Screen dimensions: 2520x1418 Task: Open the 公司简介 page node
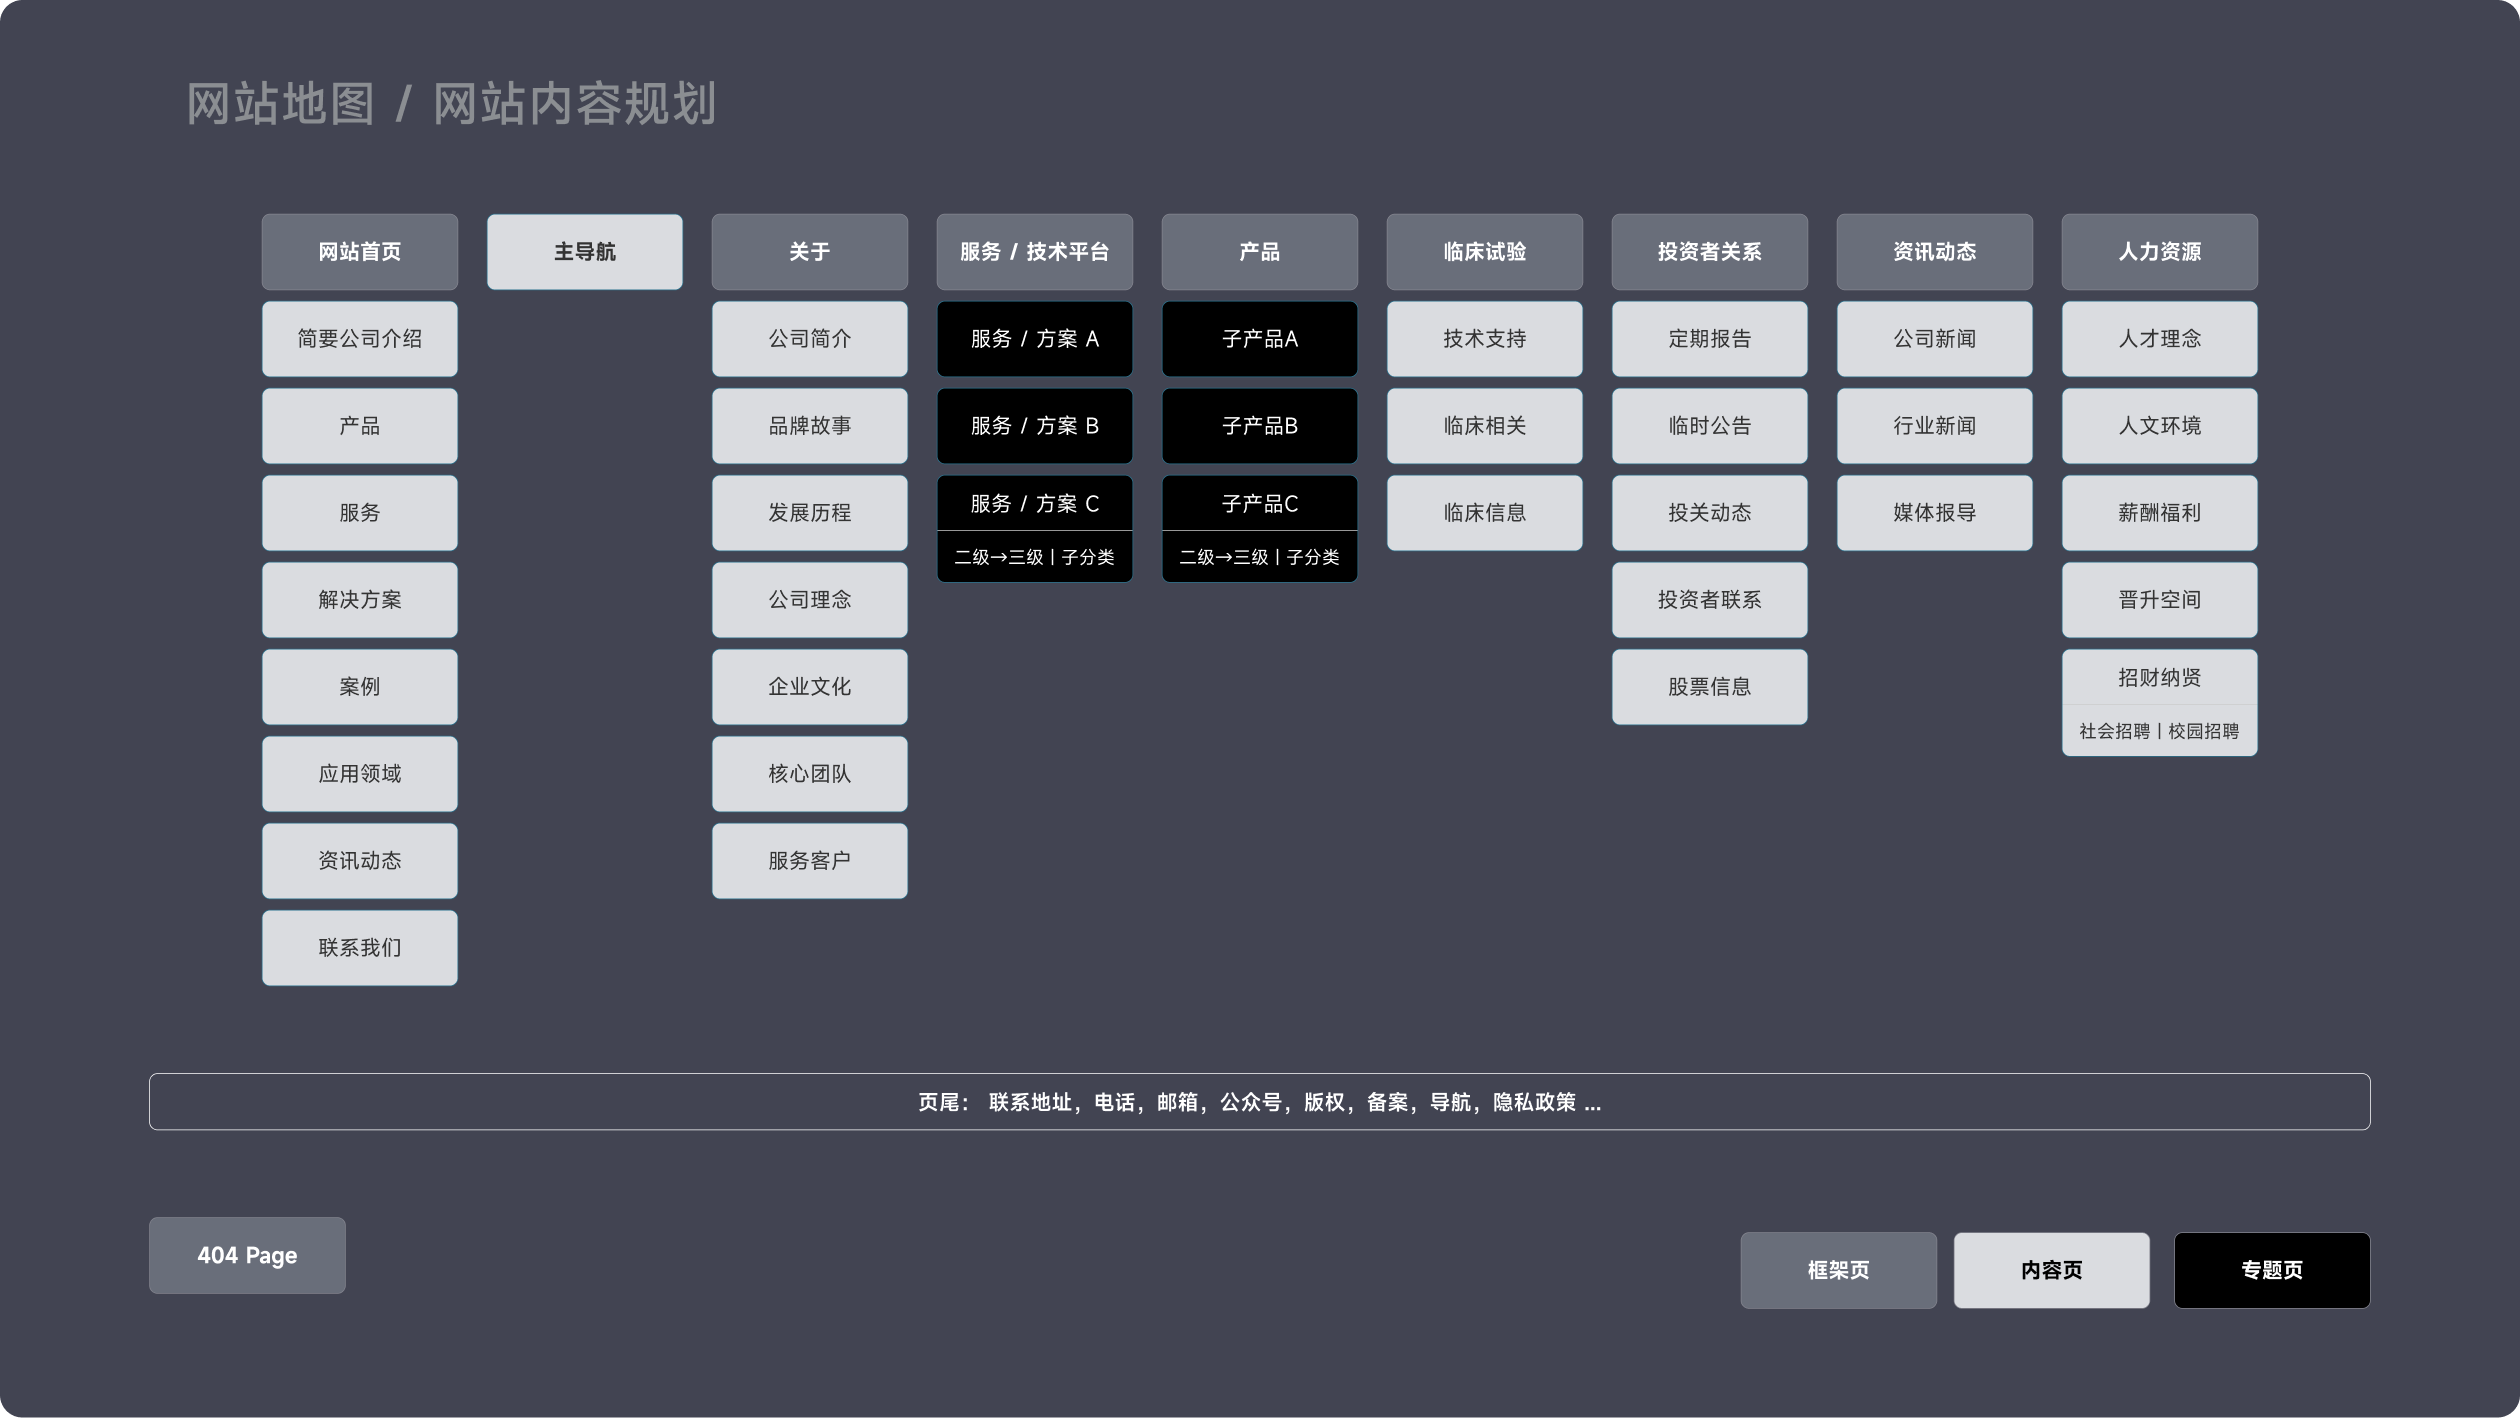coord(809,339)
